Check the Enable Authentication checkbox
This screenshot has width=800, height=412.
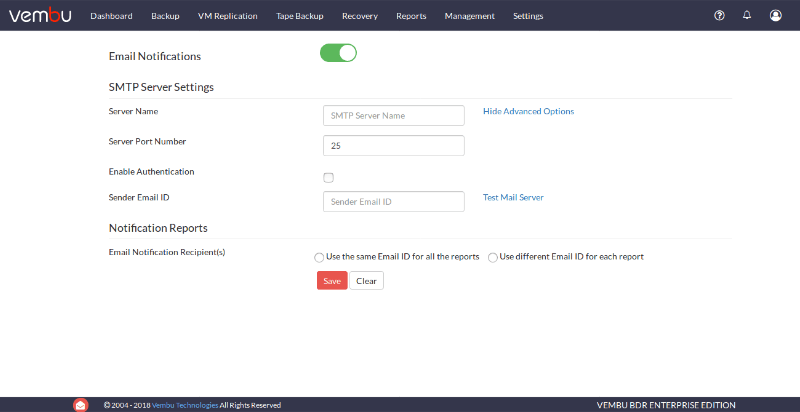point(329,177)
